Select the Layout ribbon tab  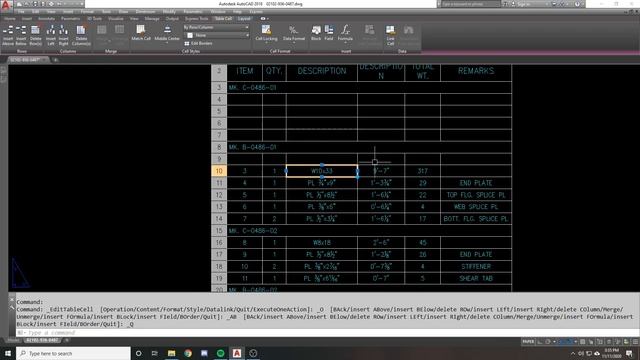coord(244,18)
